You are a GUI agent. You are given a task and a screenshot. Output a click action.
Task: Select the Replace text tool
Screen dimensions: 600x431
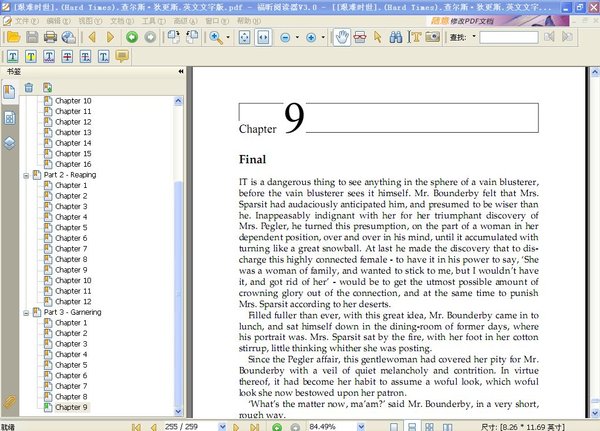85,57
